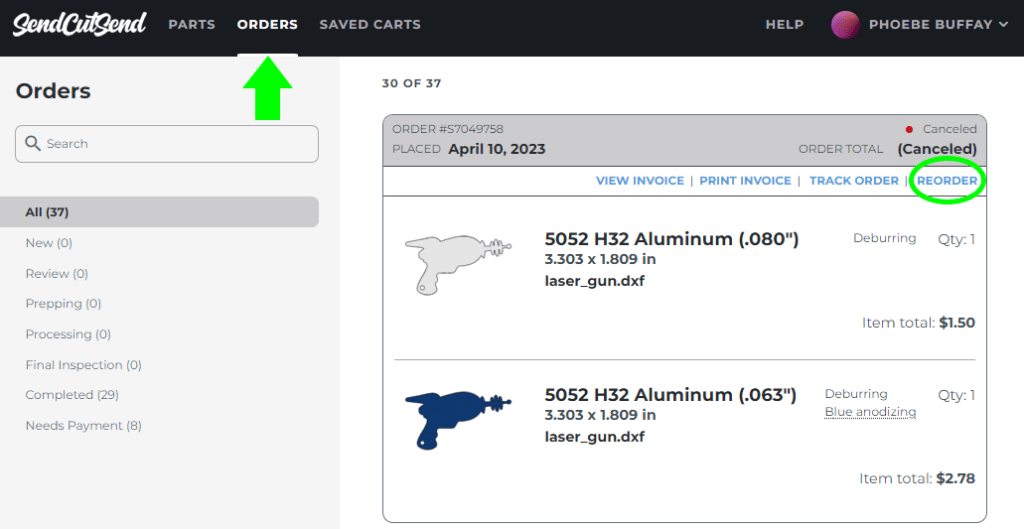Open View Invoice link
1024x529 pixels.
pyautogui.click(x=640, y=181)
